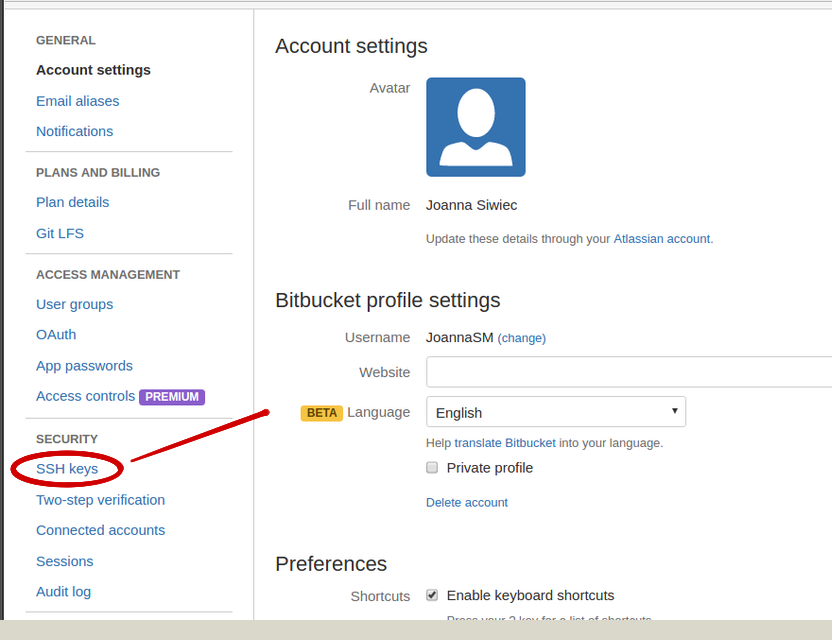Viewport: 832px width, 640px height.
Task: Open Sessions page
Action: pos(65,561)
